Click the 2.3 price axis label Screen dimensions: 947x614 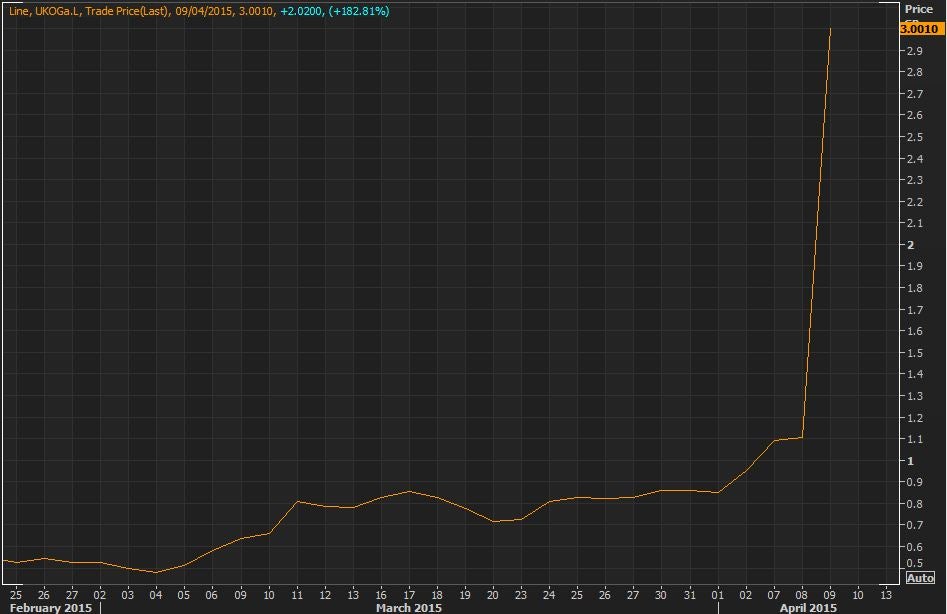pos(914,180)
